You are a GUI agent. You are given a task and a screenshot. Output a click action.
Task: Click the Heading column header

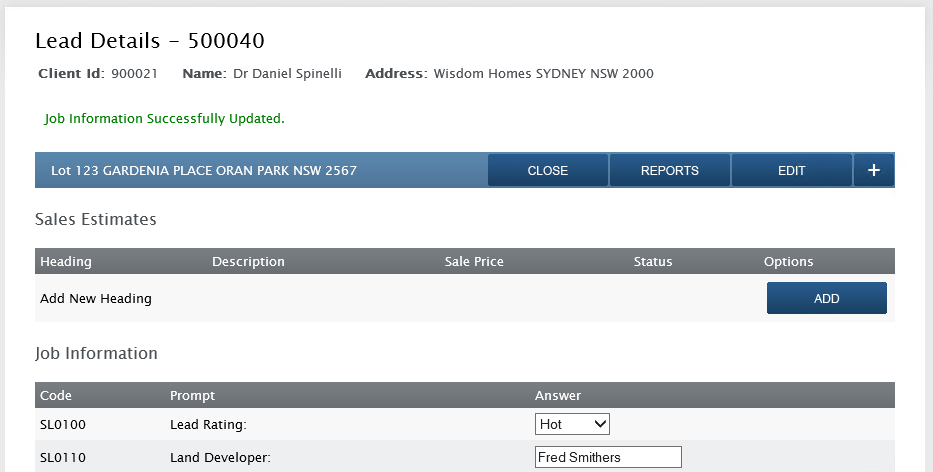(x=66, y=261)
